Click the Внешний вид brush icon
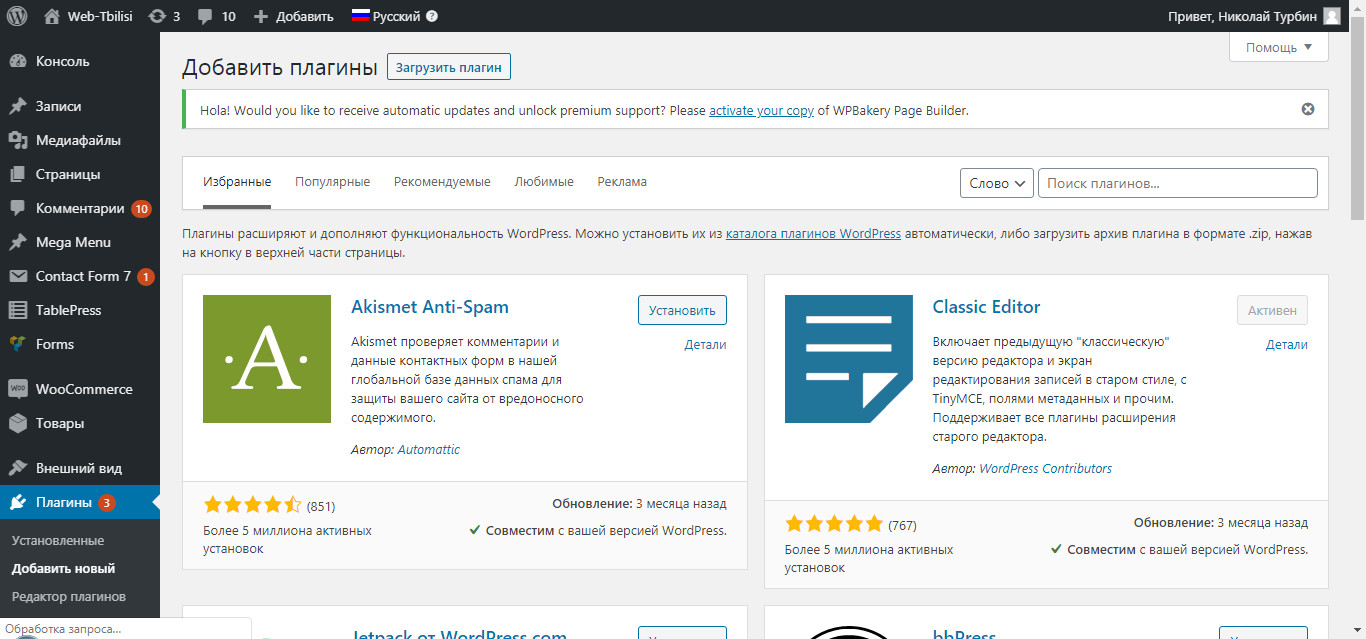 pos(18,468)
